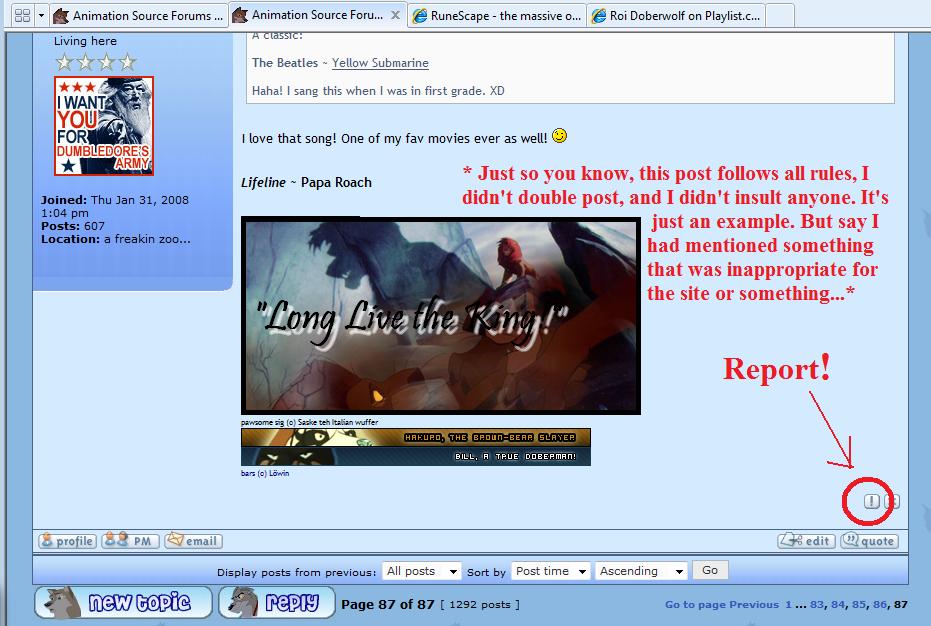931x626 pixels.
Task: Click the Go button
Action: [x=710, y=570]
